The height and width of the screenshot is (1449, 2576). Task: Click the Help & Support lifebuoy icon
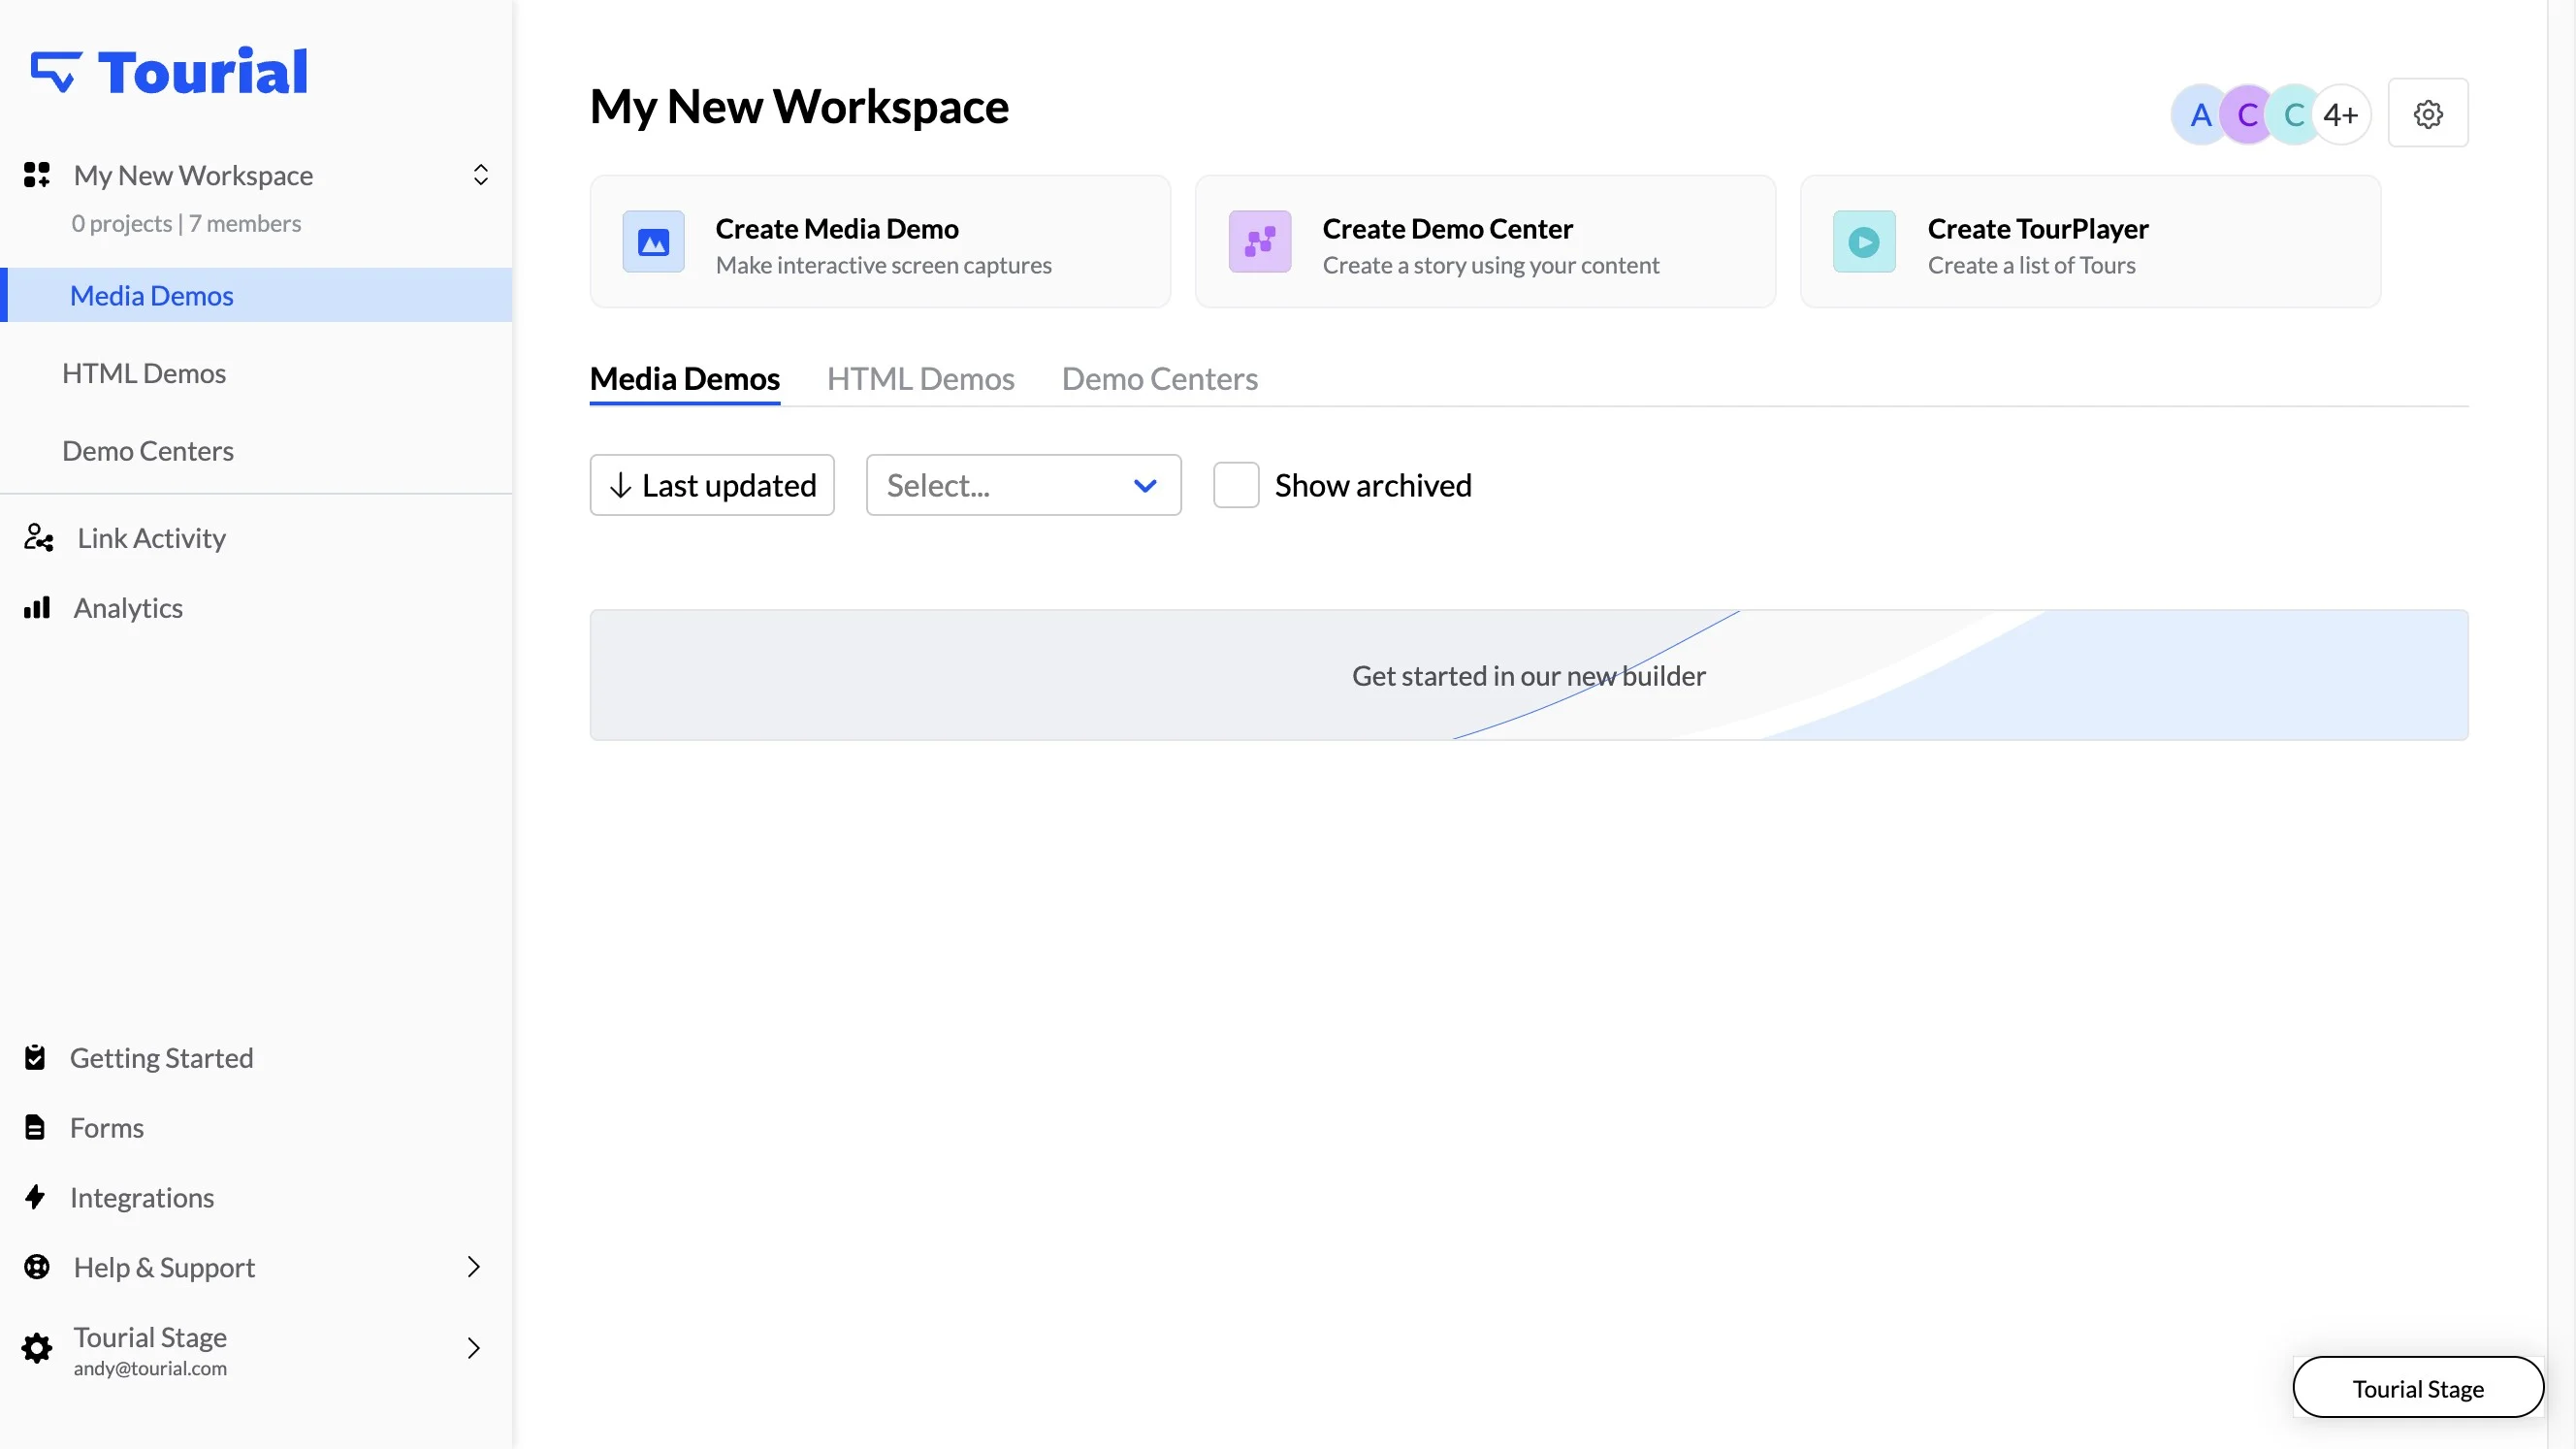point(37,1268)
